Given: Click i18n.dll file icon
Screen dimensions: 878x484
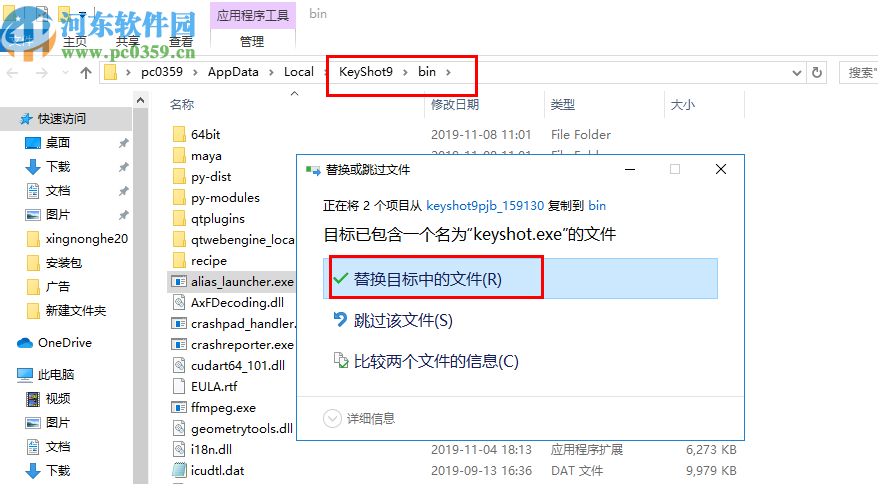Looking at the screenshot, I should 179,449.
